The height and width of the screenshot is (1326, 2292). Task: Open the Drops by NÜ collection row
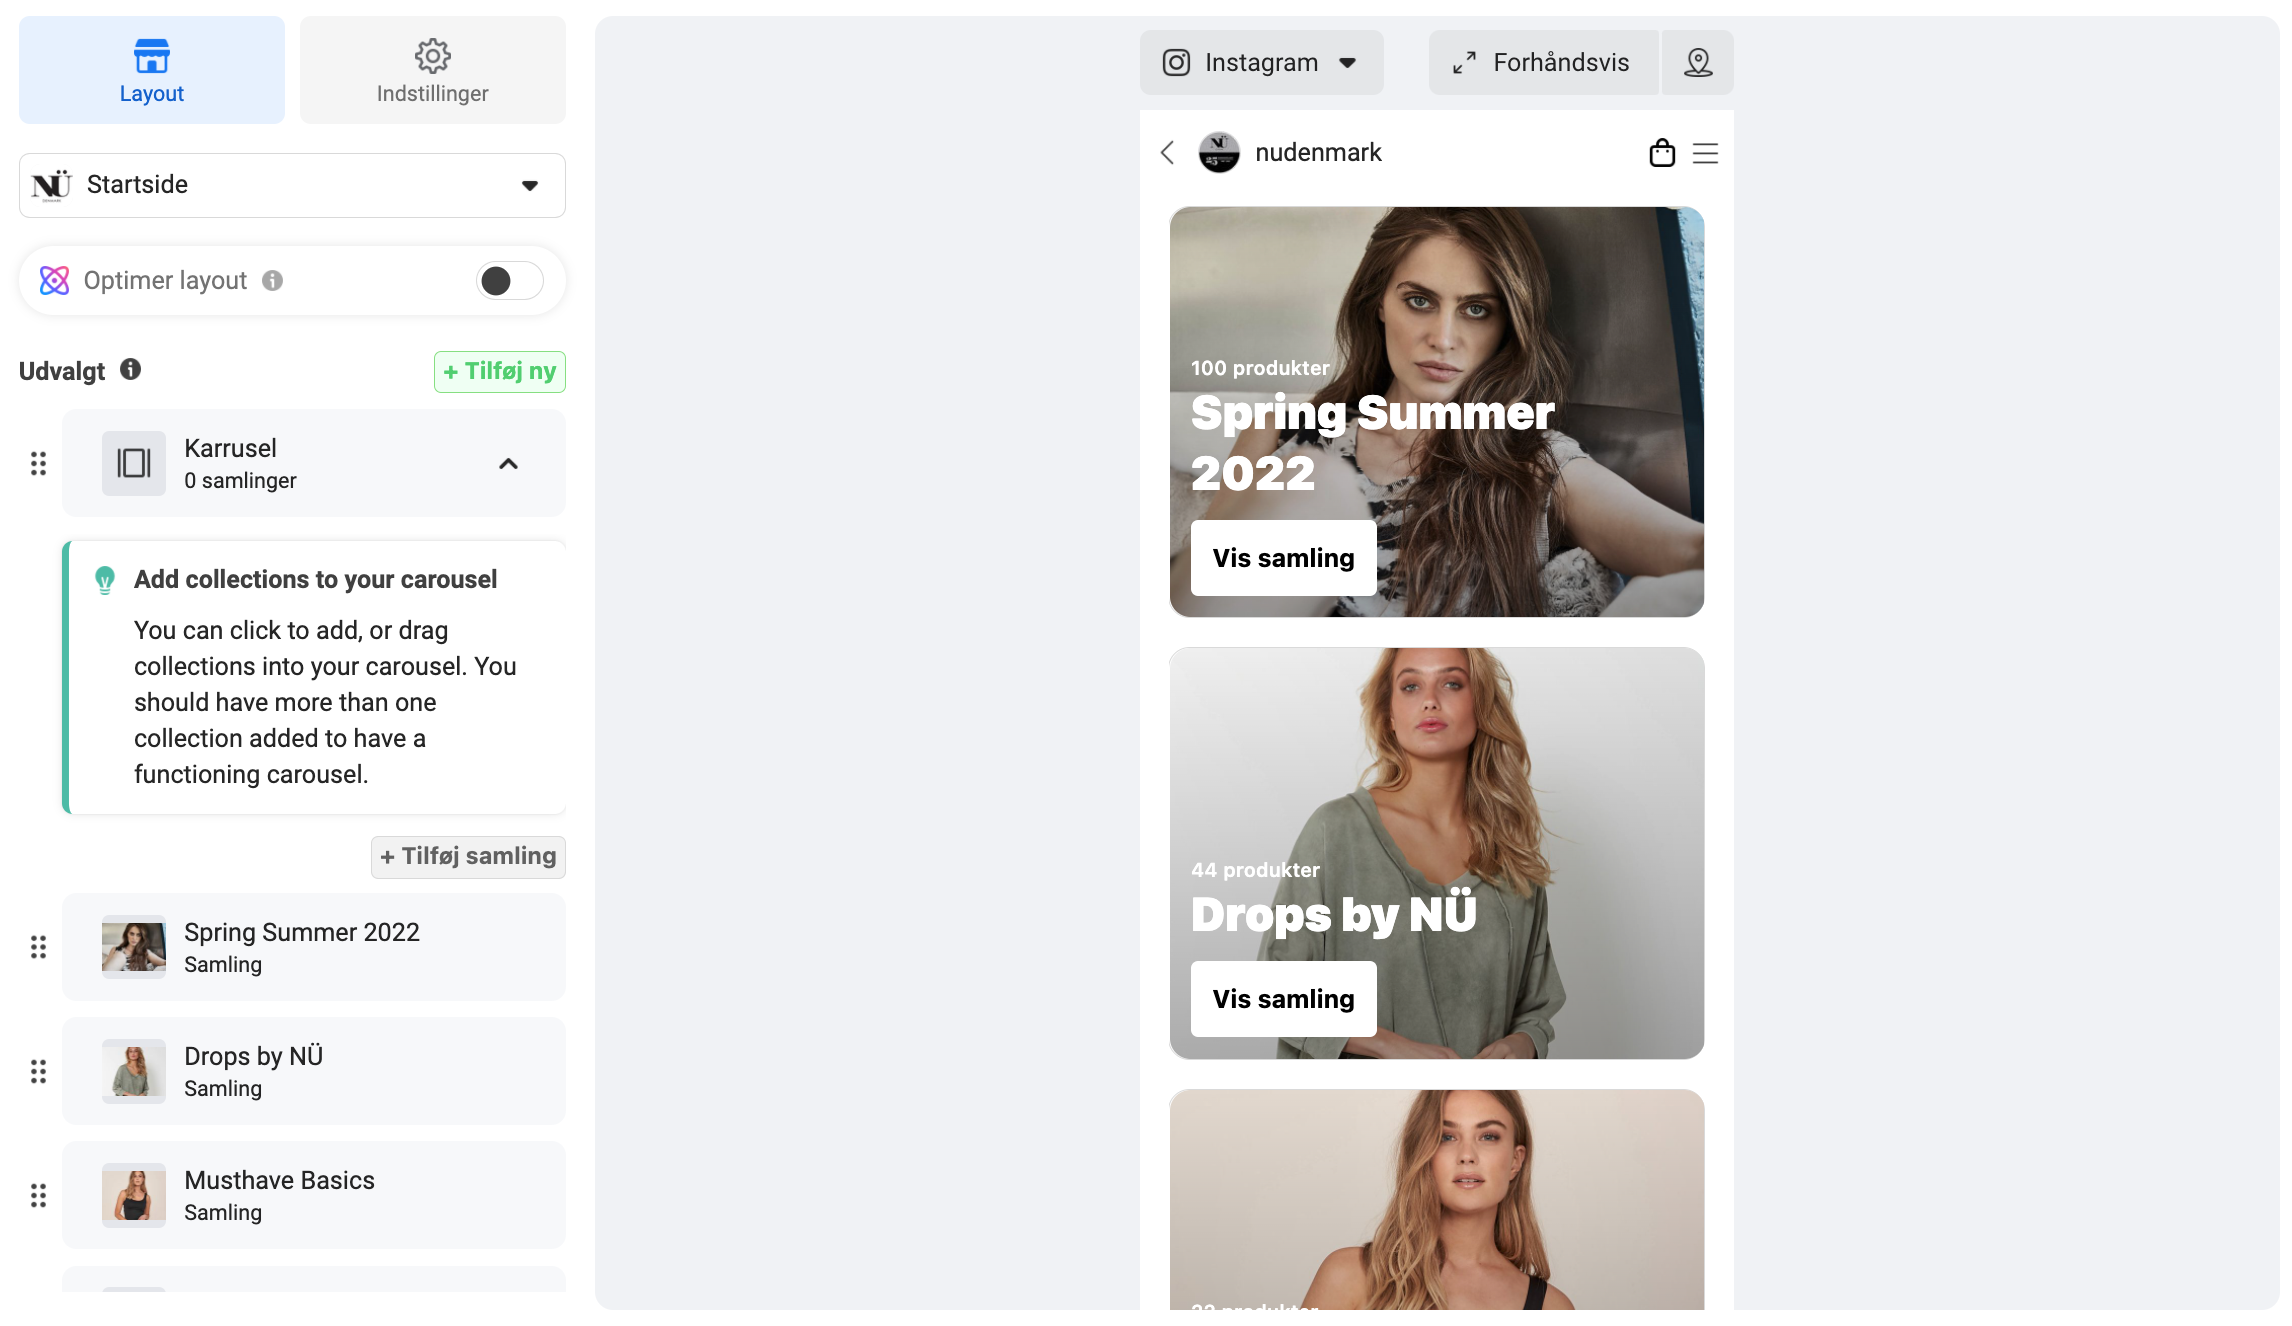click(314, 1071)
